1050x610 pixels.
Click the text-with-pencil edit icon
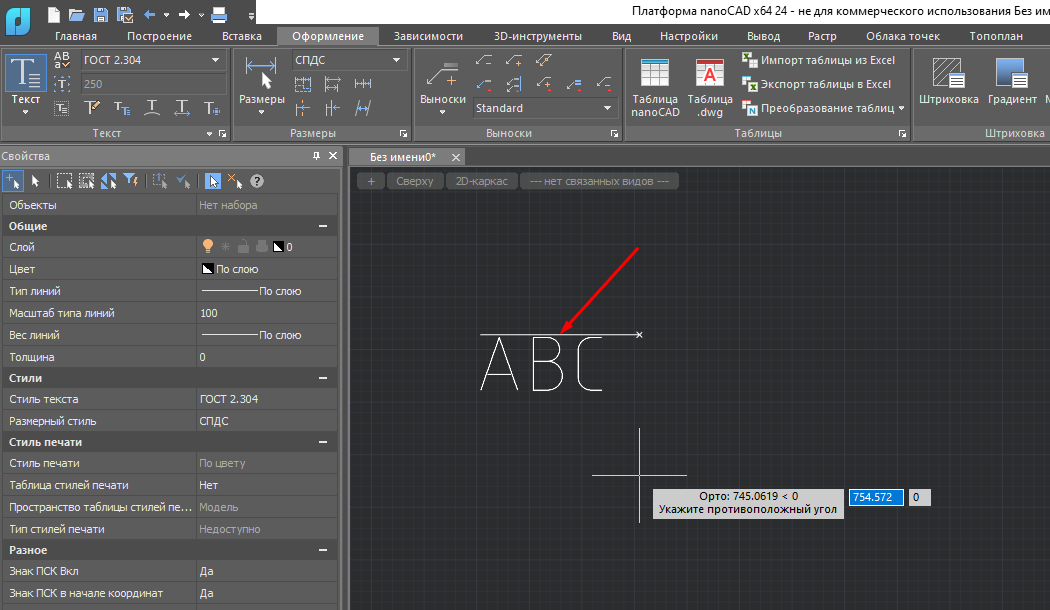coord(92,108)
